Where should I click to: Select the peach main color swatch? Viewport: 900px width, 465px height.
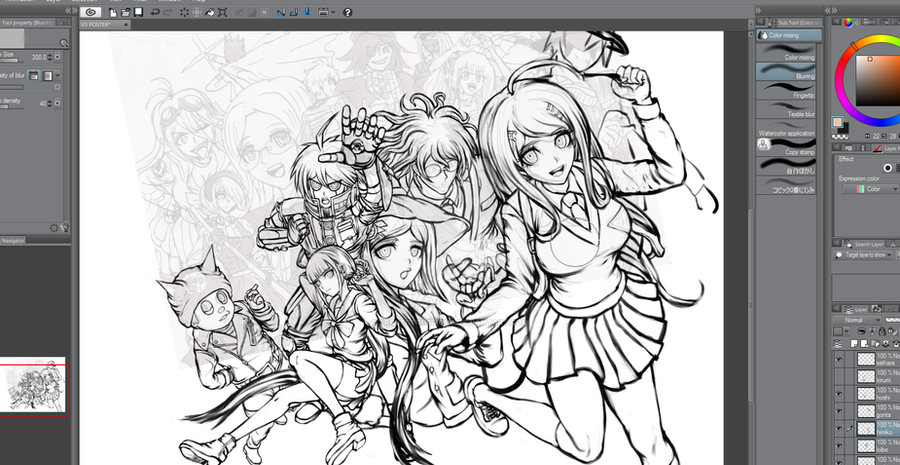[x=837, y=122]
